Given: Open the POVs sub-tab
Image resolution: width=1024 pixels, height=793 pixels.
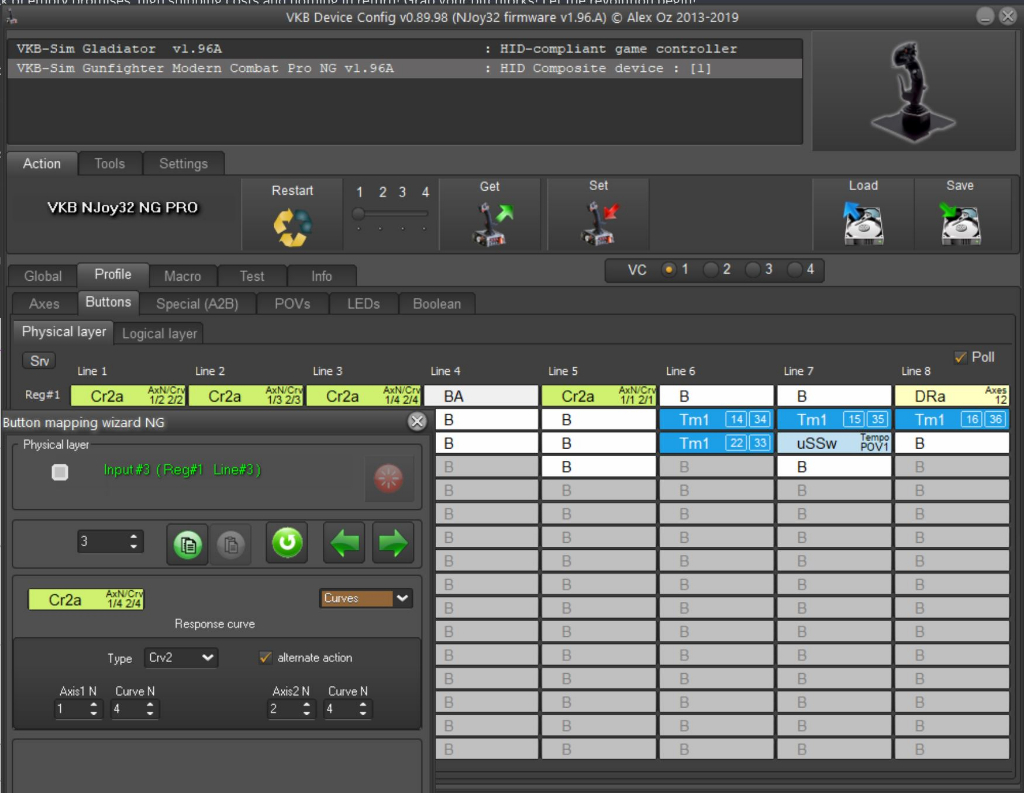Looking at the screenshot, I should click(x=292, y=304).
